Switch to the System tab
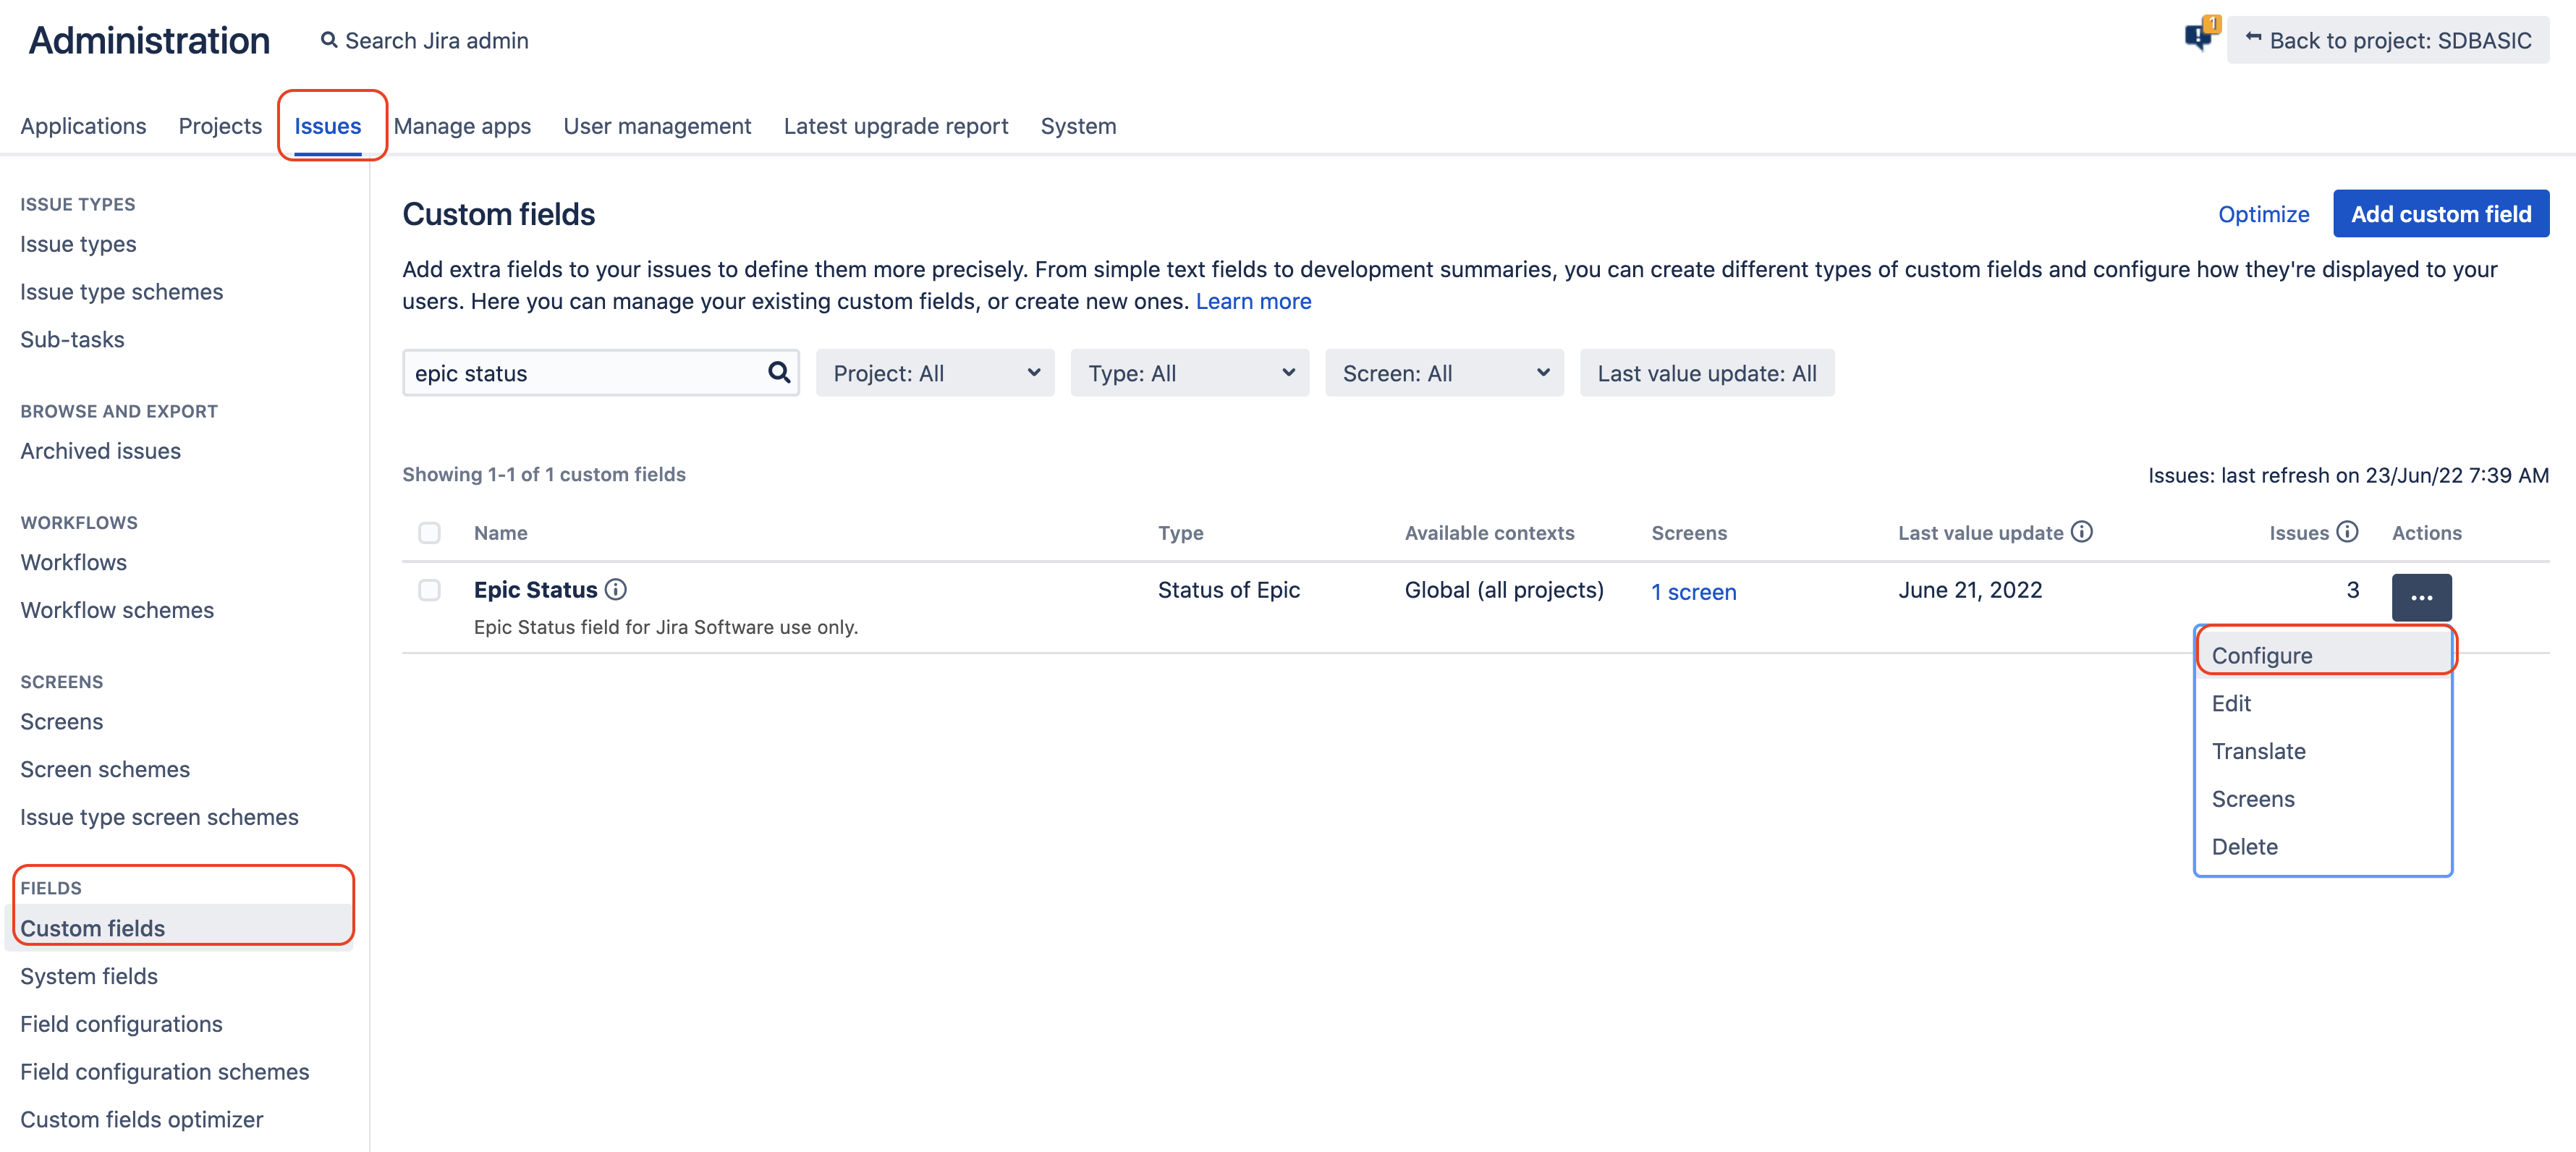Image resolution: width=2576 pixels, height=1152 pixels. coord(1077,126)
